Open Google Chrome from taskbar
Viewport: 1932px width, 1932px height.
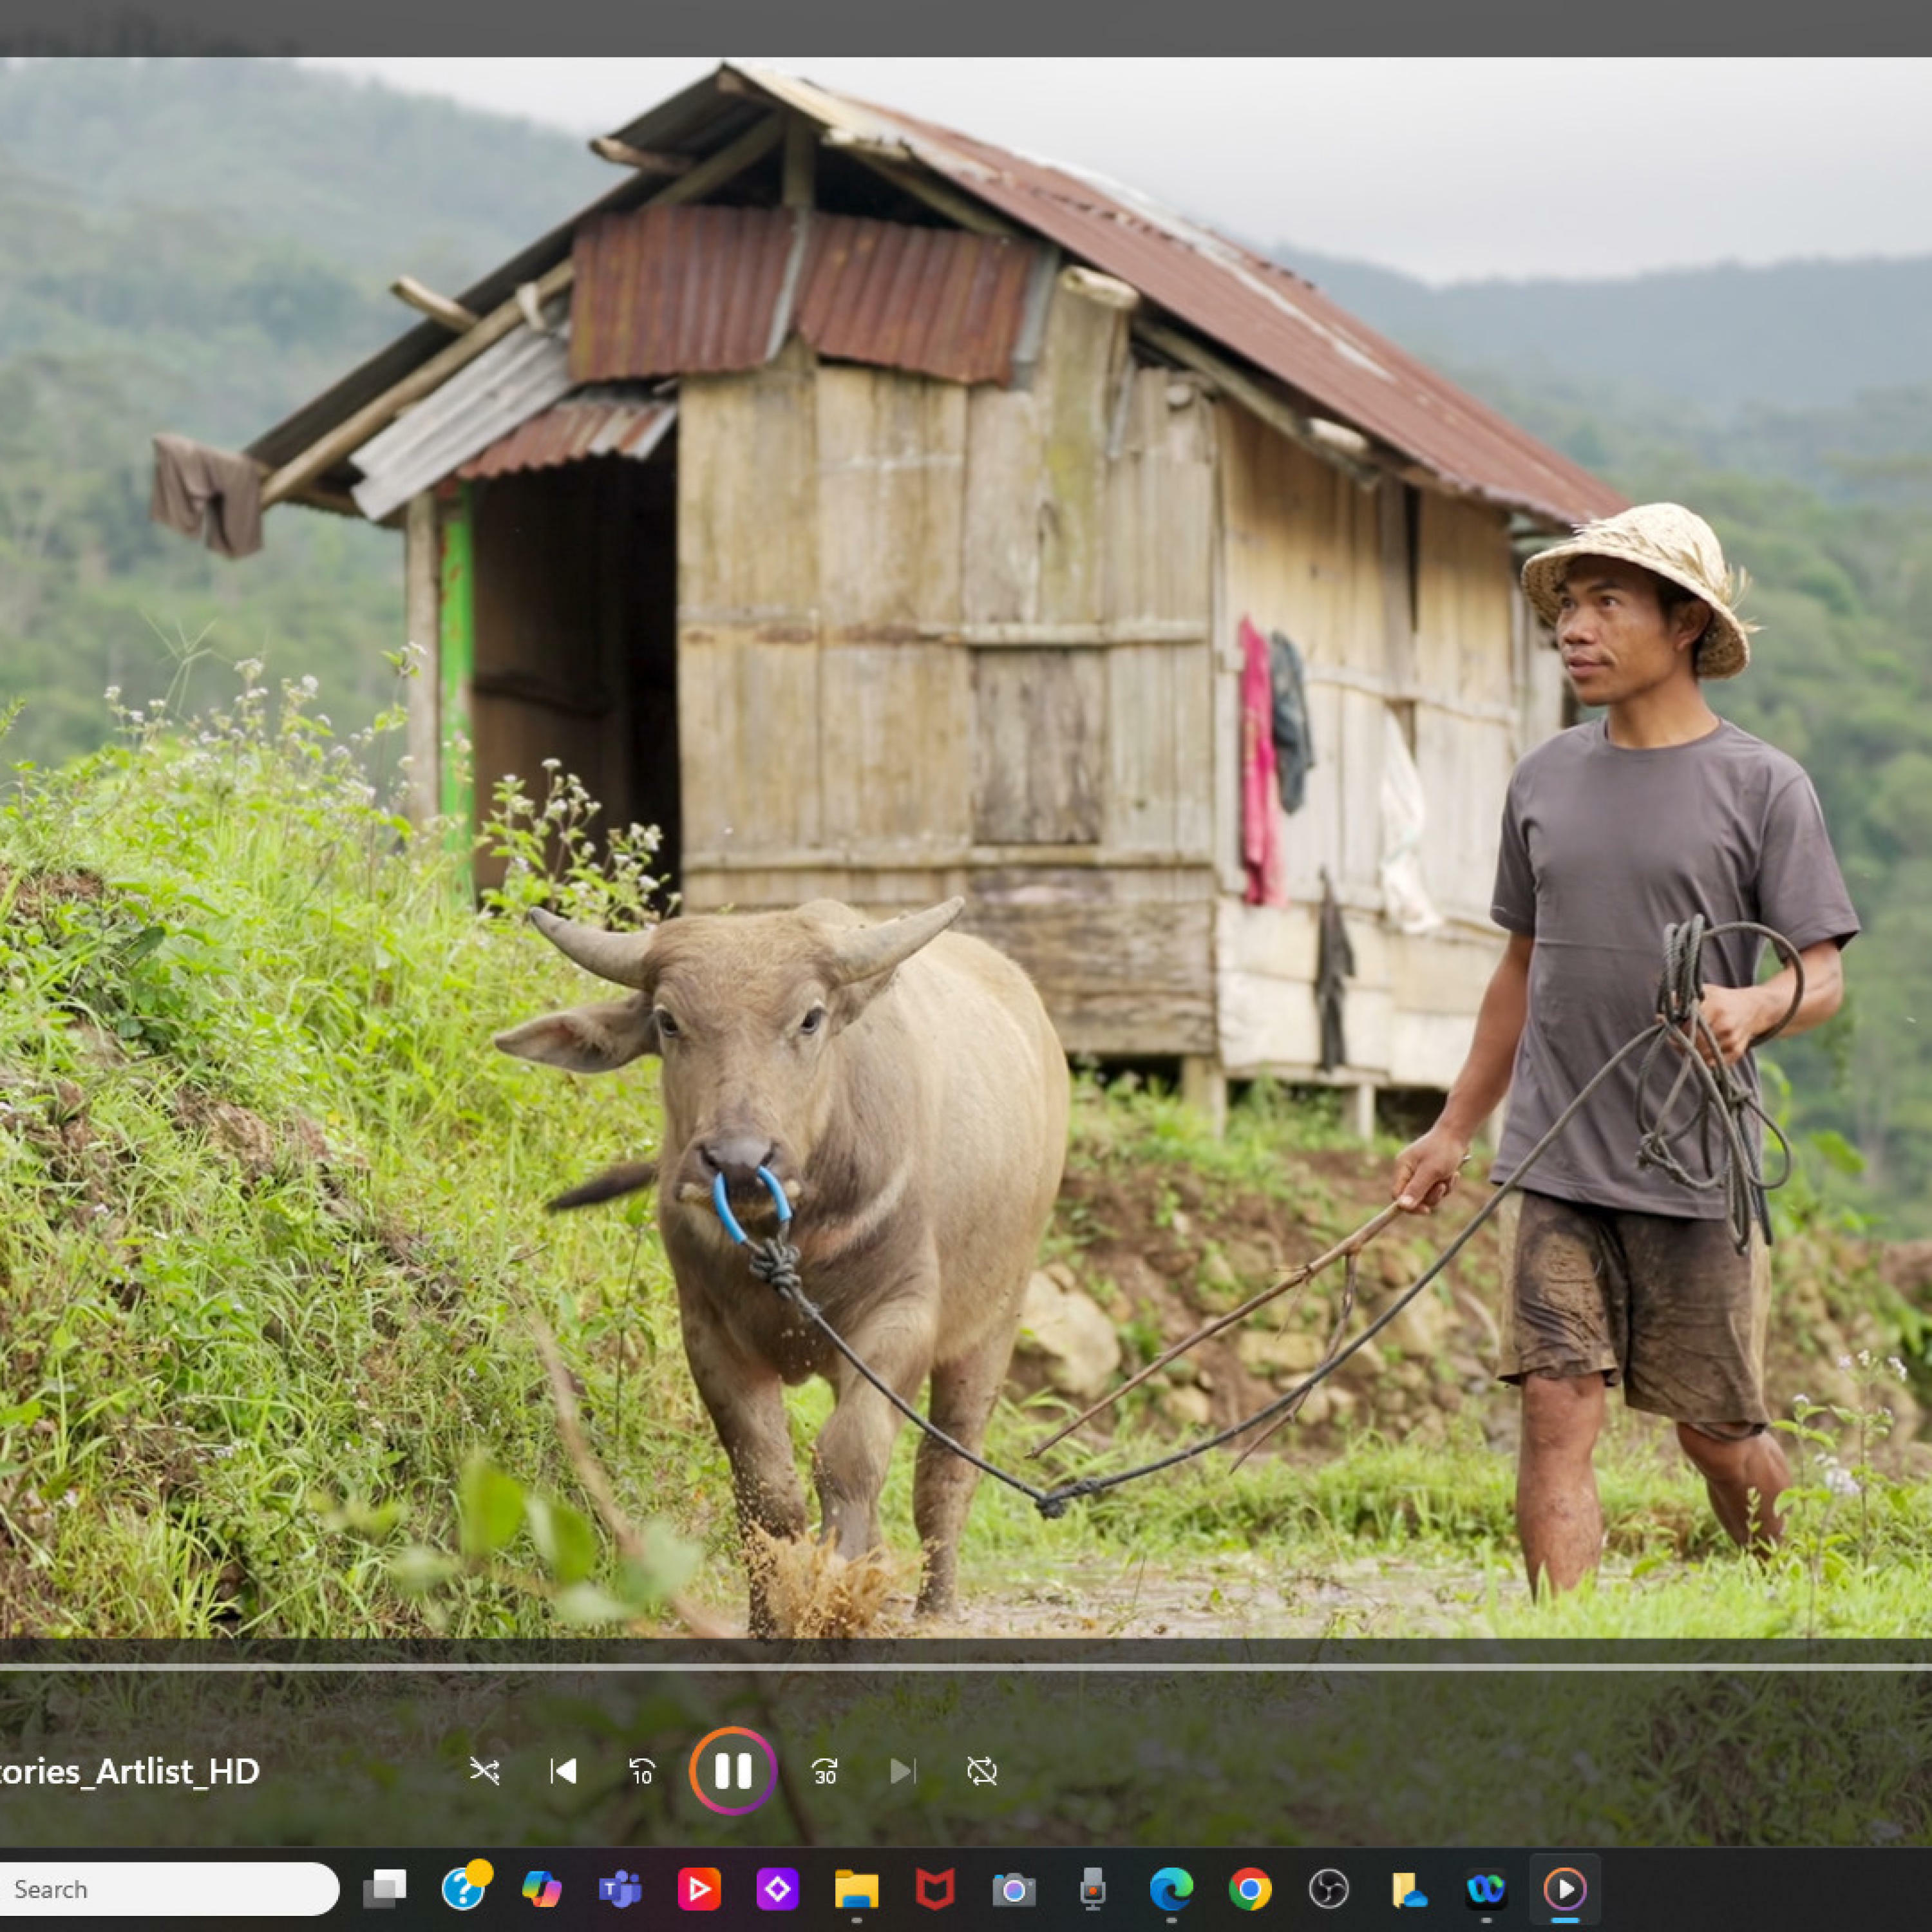[1250, 1889]
